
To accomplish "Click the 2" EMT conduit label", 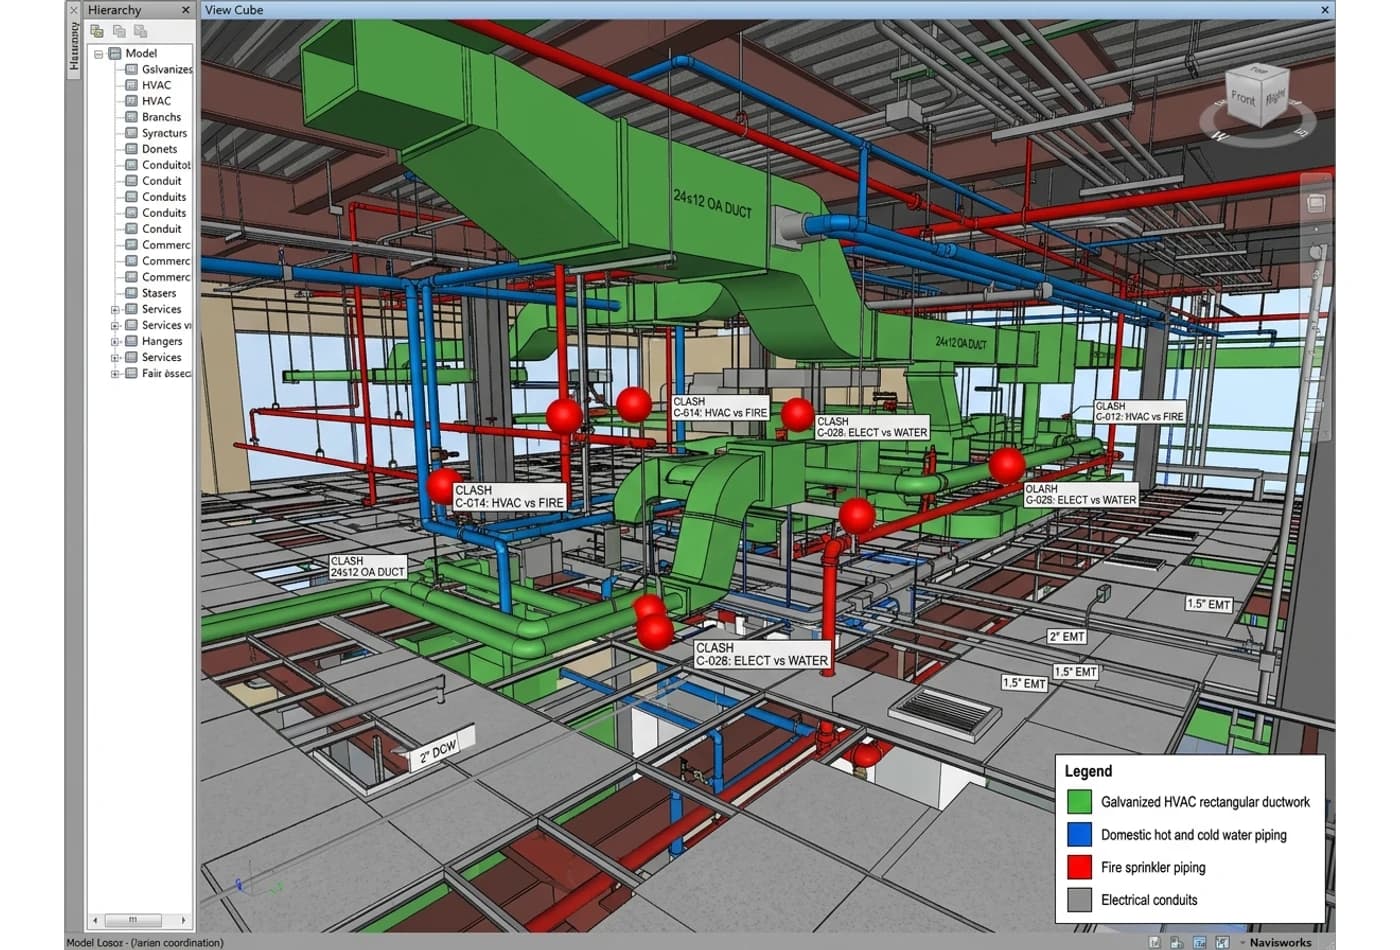I will (1067, 636).
